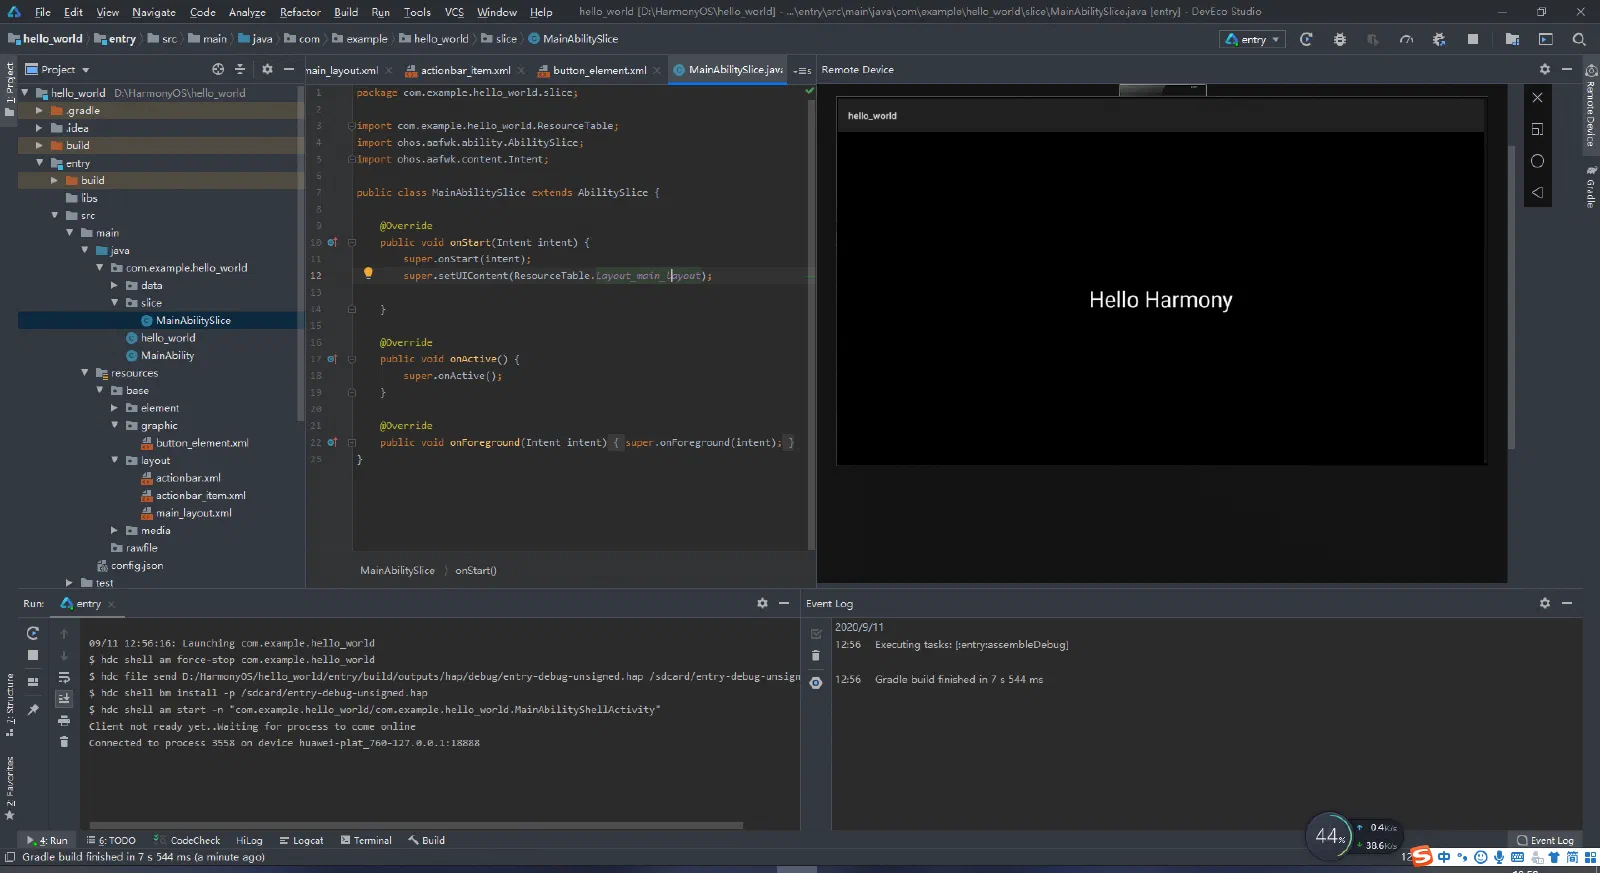
Task: Open the Project view selector dropdown
Action: pyautogui.click(x=58, y=69)
